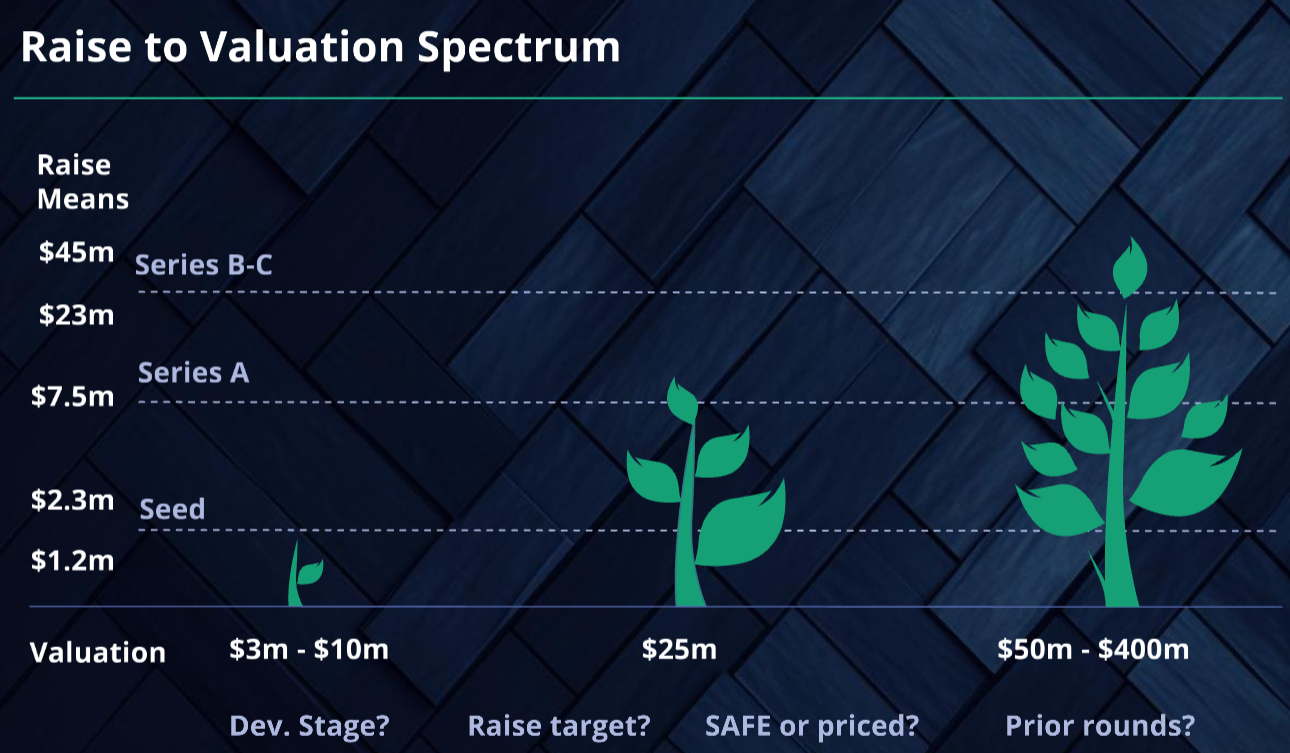Select the Series B-C label
Image resolution: width=1290 pixels, height=753 pixels.
204,265
